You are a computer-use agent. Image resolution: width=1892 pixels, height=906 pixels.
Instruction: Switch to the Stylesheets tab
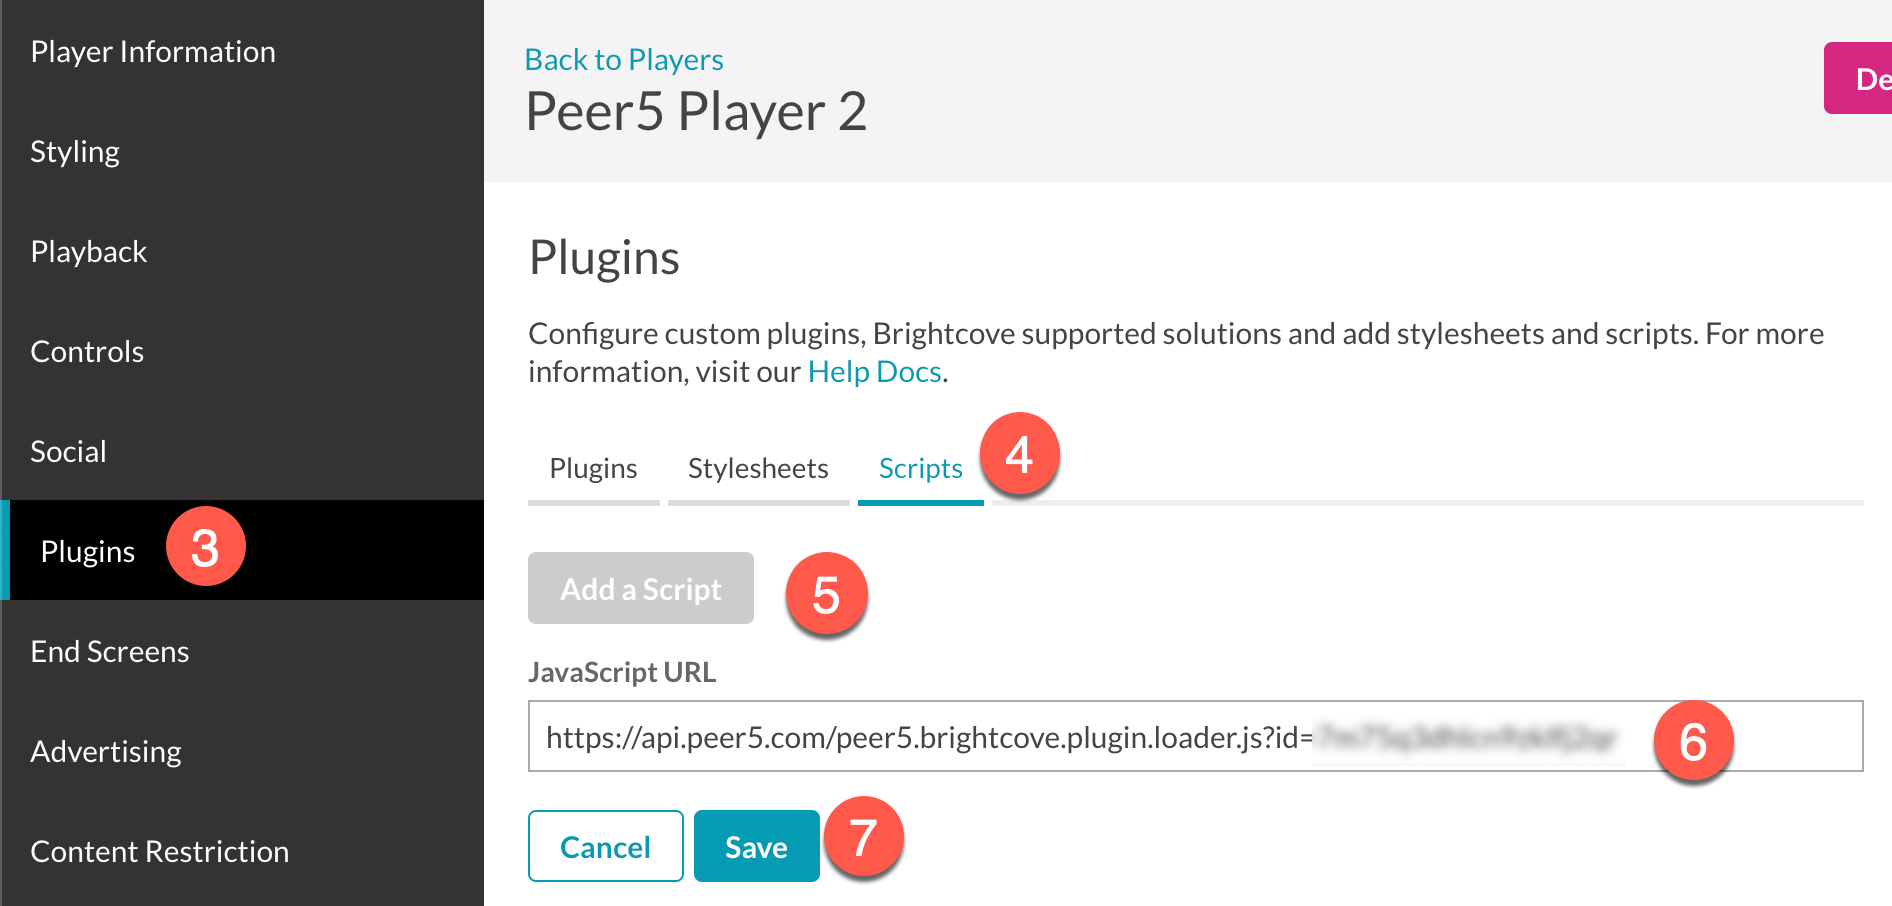[757, 467]
